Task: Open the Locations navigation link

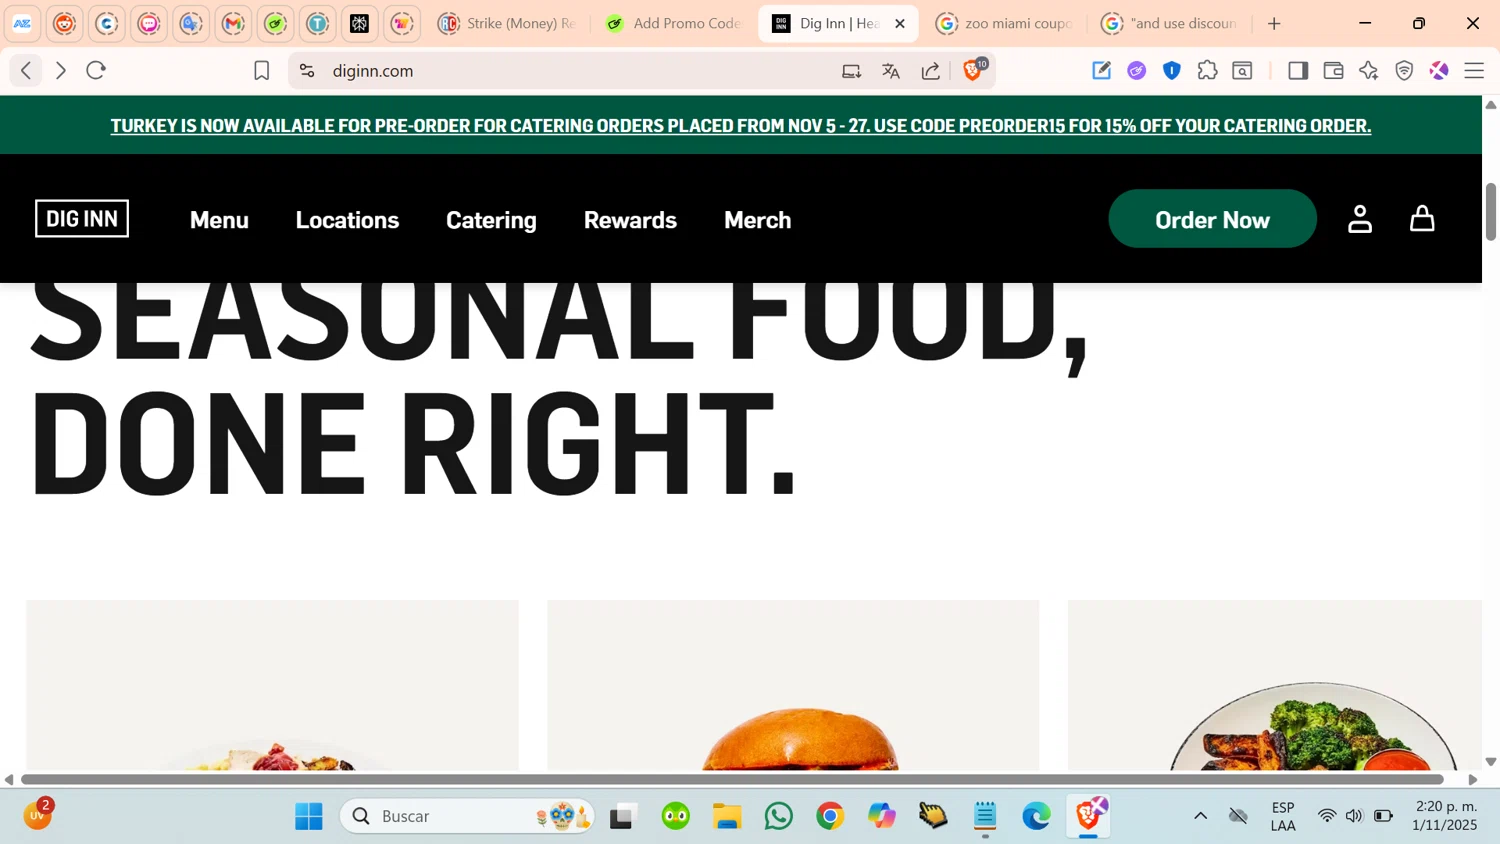Action: [x=347, y=219]
